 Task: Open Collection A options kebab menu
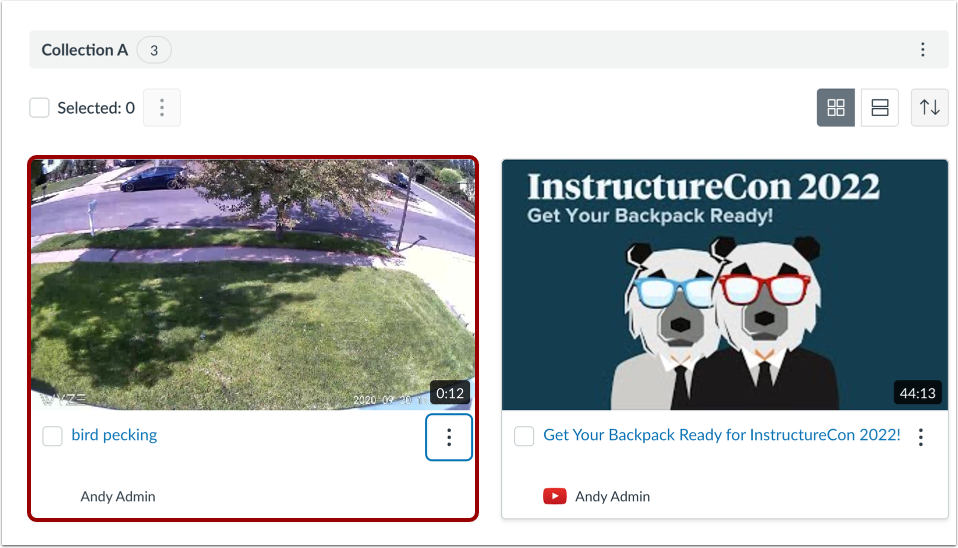point(923,49)
